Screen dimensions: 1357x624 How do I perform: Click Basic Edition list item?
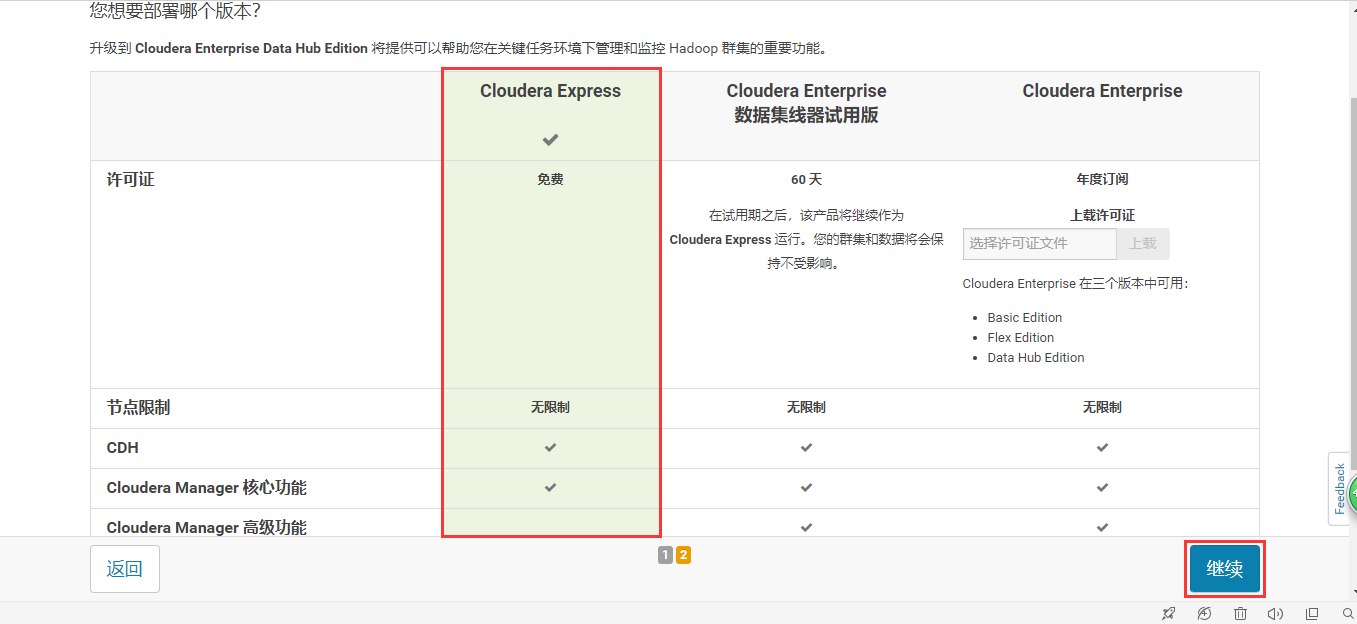point(1025,318)
